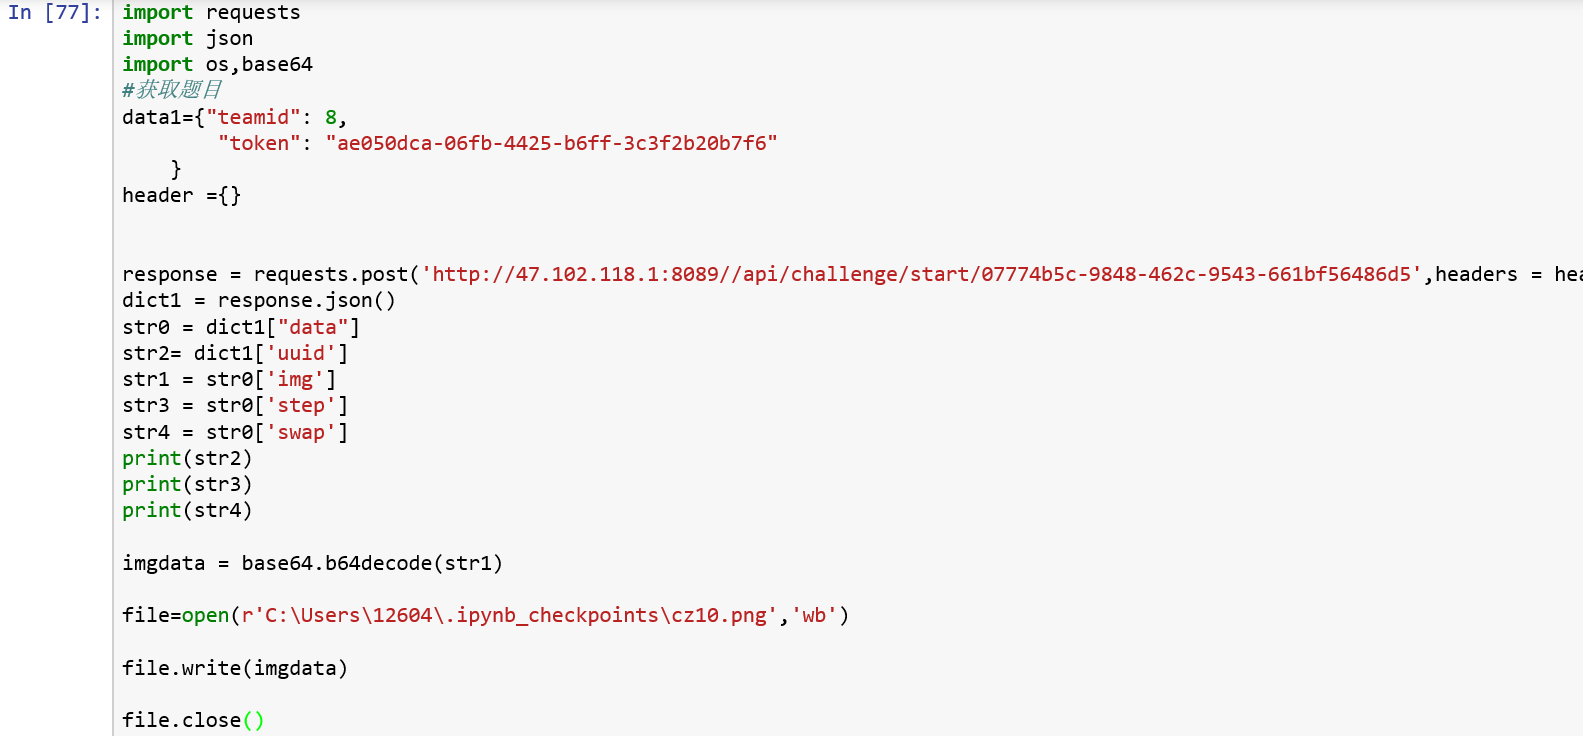Click the header ={} line

click(181, 196)
